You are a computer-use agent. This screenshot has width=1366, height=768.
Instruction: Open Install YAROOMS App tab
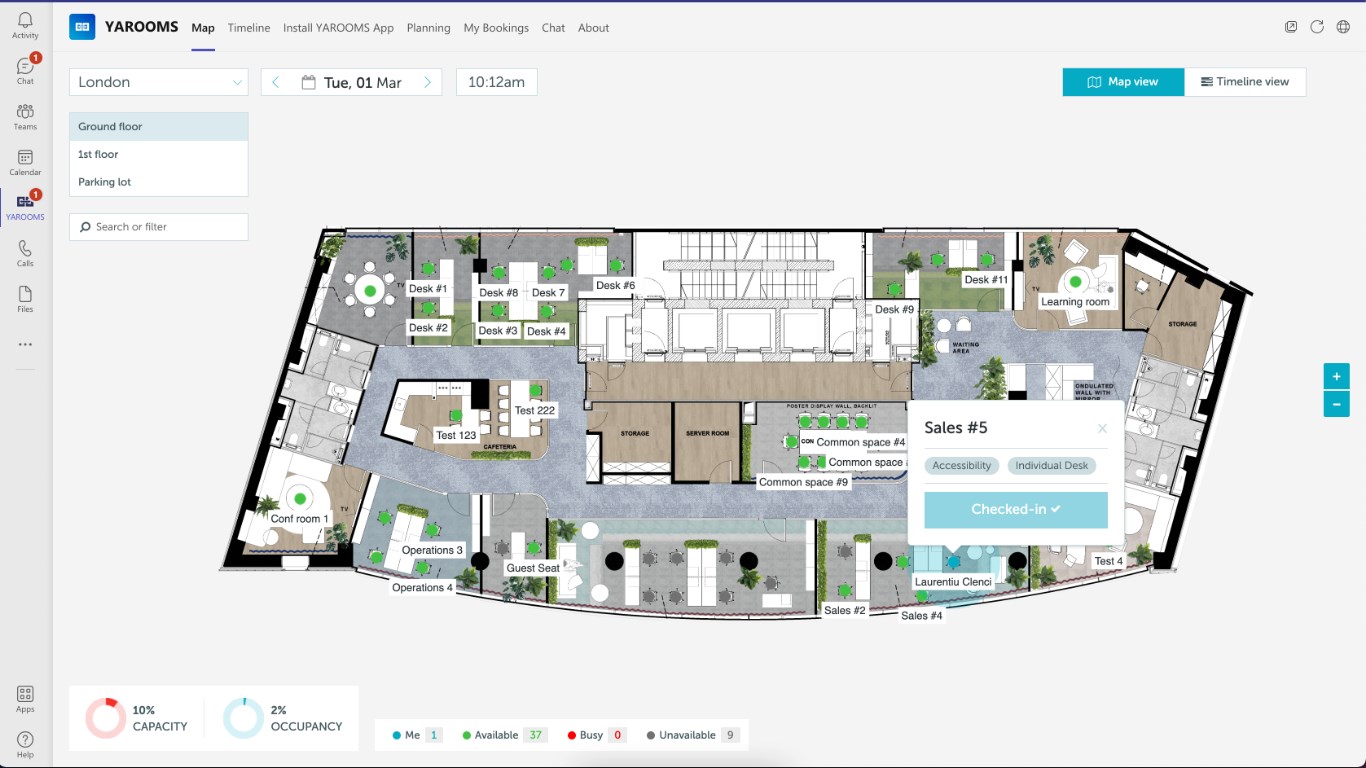pos(338,28)
